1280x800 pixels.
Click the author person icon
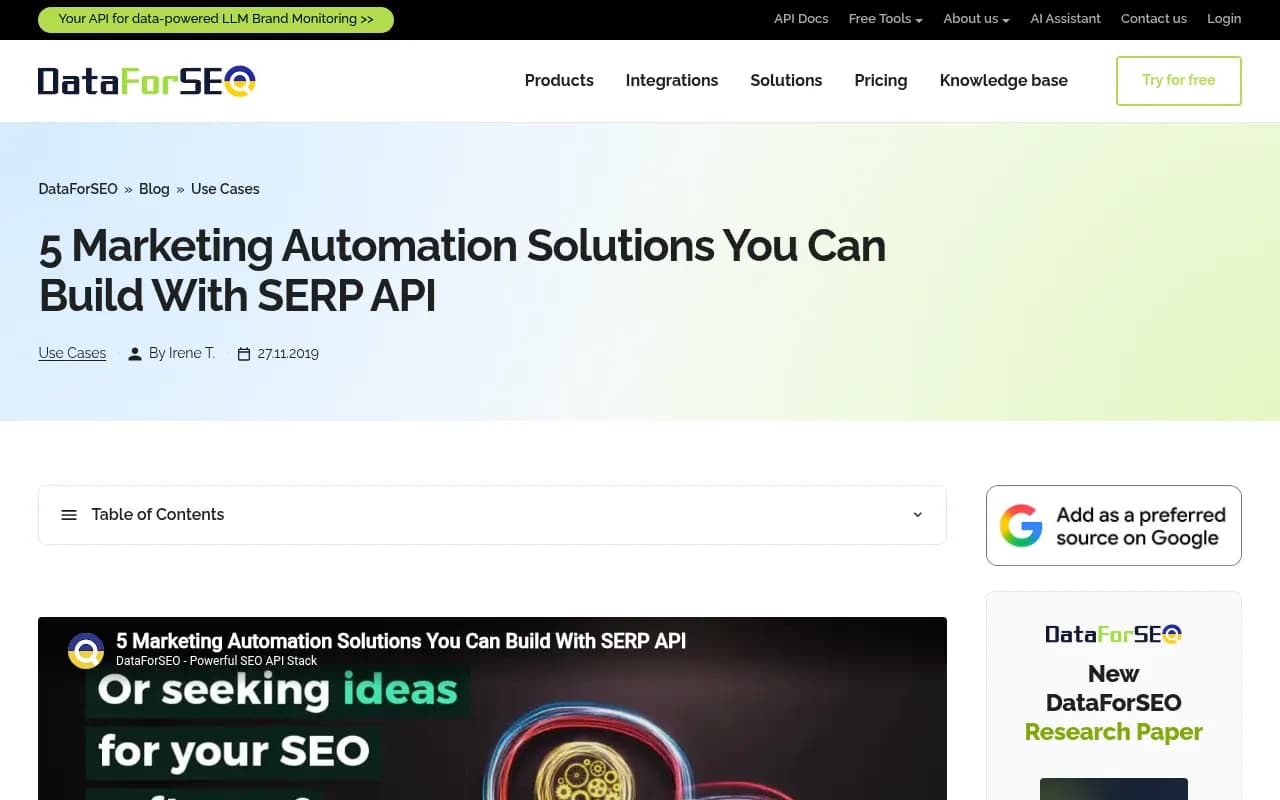click(135, 354)
